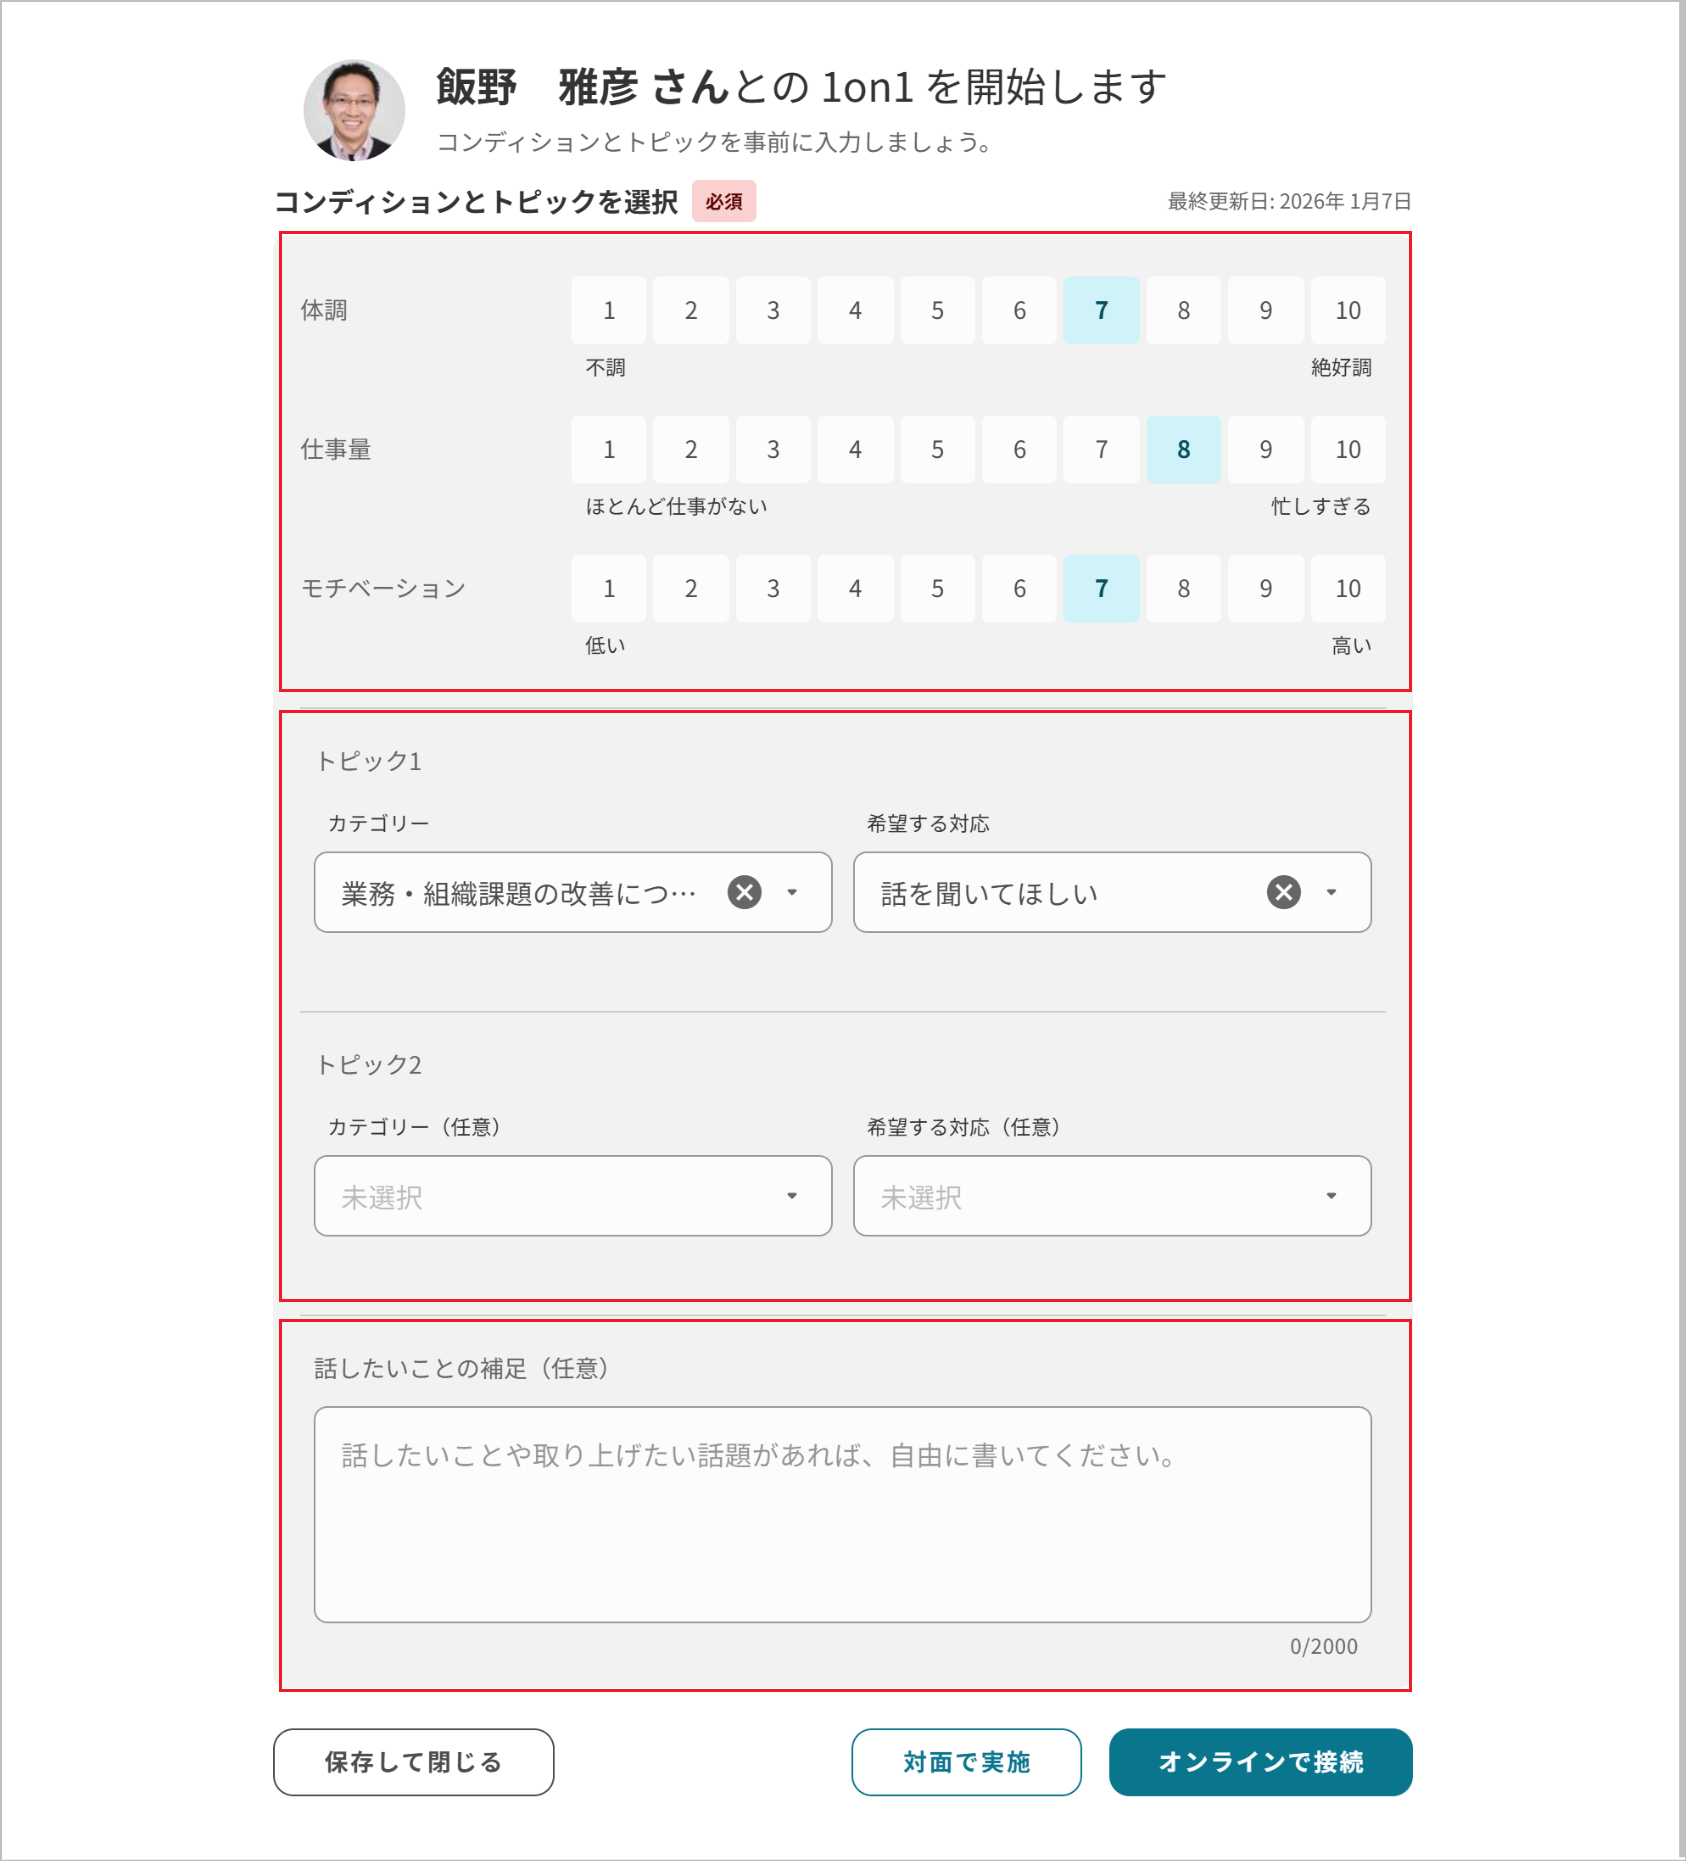Click the 保存して閉じる button
Viewport: 1686px width, 1861px height.
pyautogui.click(x=412, y=1762)
